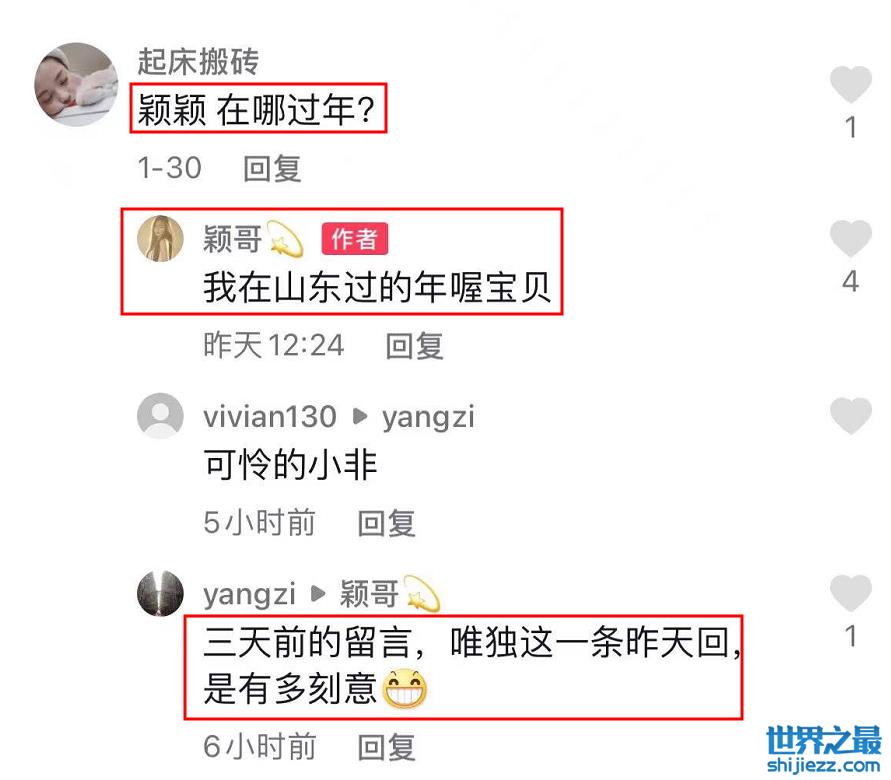891x780 pixels.
Task: Select the comment text 颖颖 在哪过年?
Action: click(x=257, y=109)
